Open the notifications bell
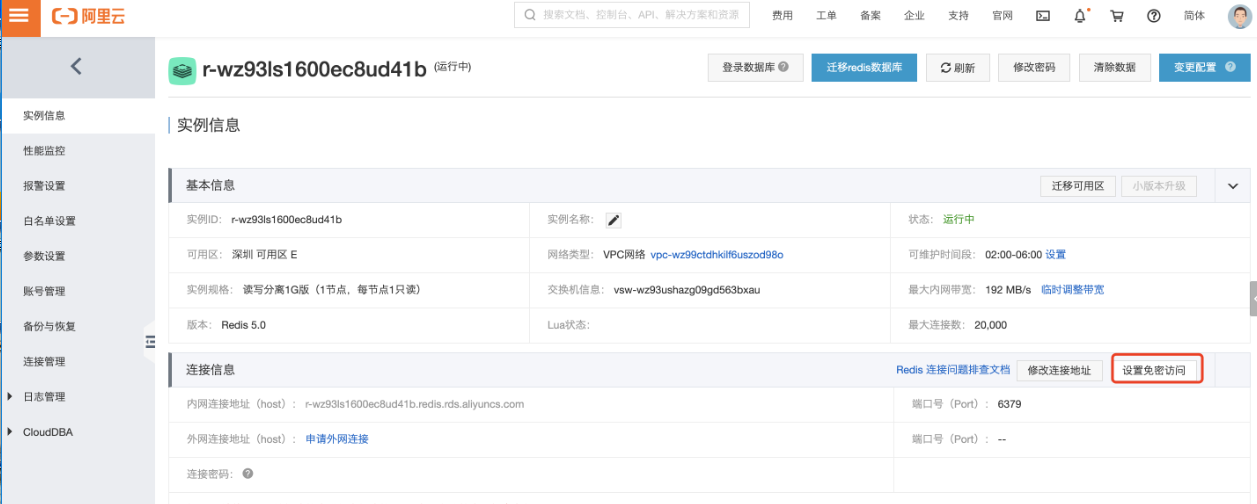 click(1080, 16)
